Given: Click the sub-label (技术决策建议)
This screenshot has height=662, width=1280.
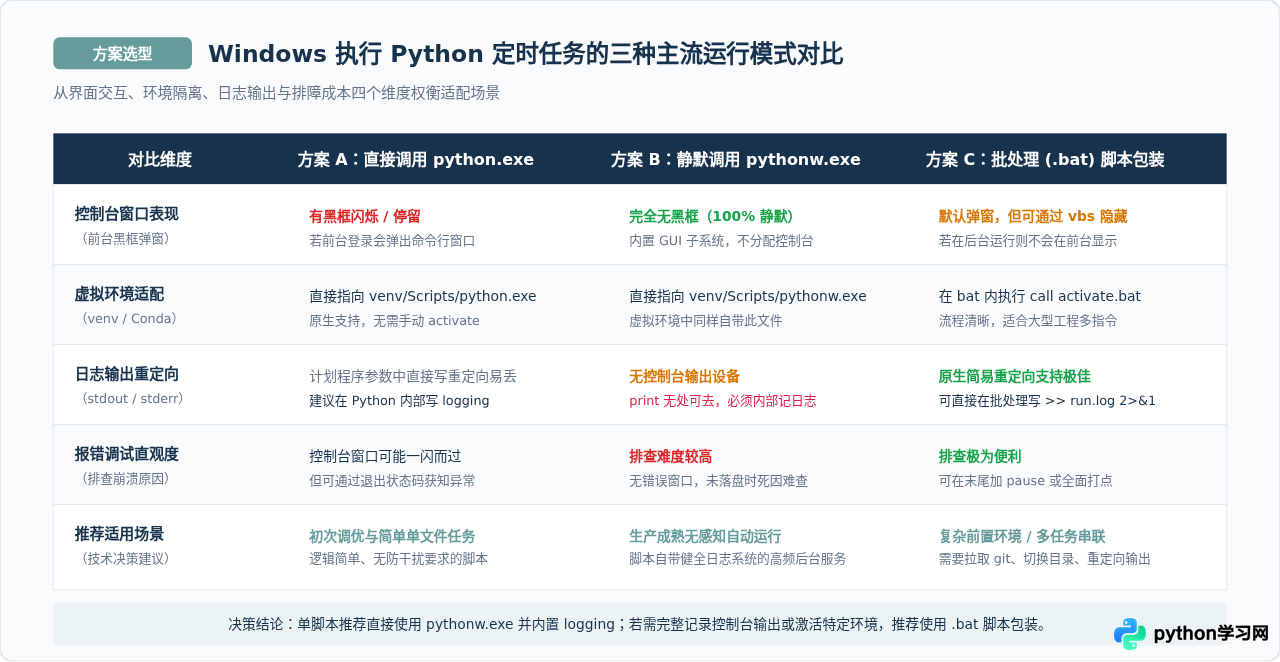Looking at the screenshot, I should click(126, 559).
